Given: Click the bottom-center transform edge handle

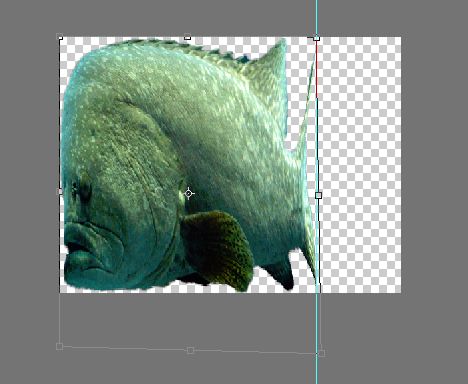Looking at the screenshot, I should point(190,350).
